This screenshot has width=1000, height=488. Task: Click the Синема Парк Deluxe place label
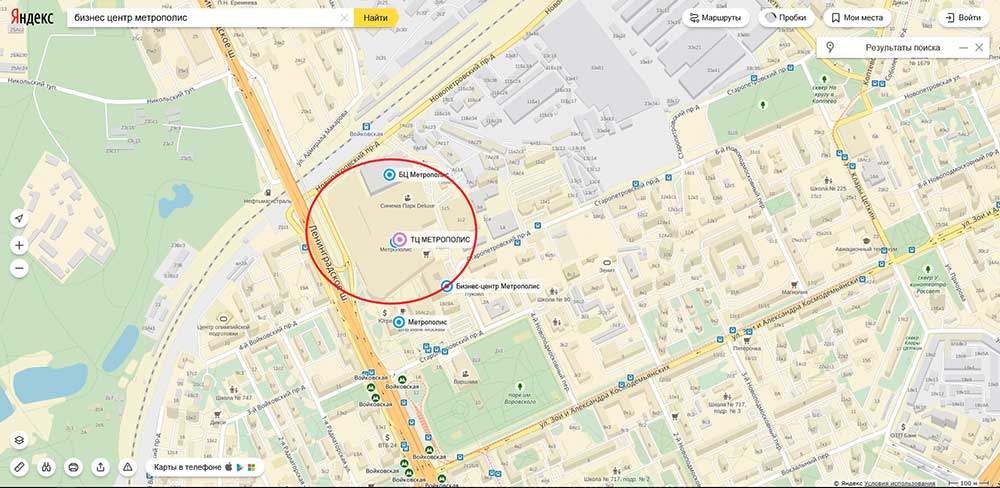tap(406, 205)
